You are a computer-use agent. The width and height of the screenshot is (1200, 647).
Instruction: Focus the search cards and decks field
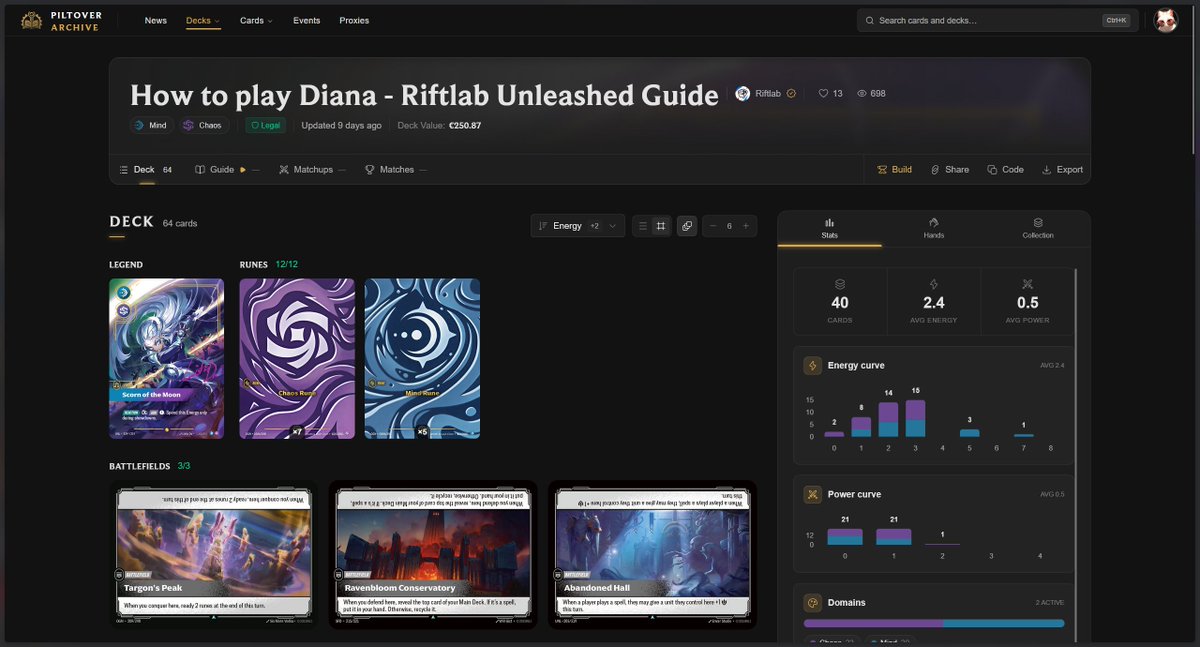(x=997, y=20)
